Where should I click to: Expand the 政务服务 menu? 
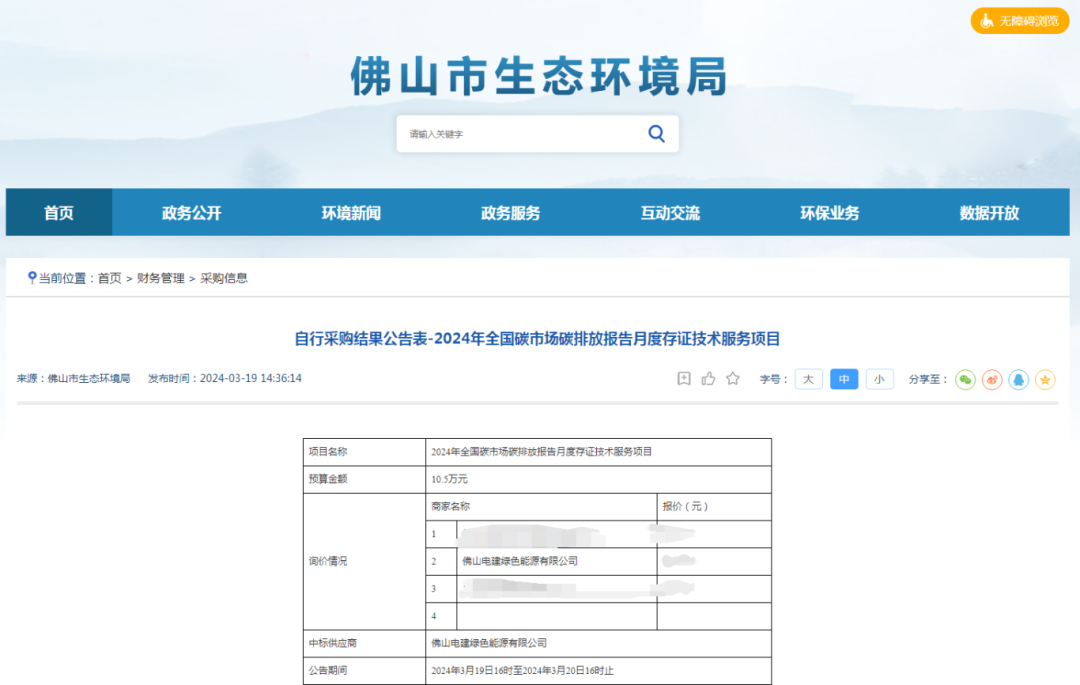pyautogui.click(x=509, y=212)
